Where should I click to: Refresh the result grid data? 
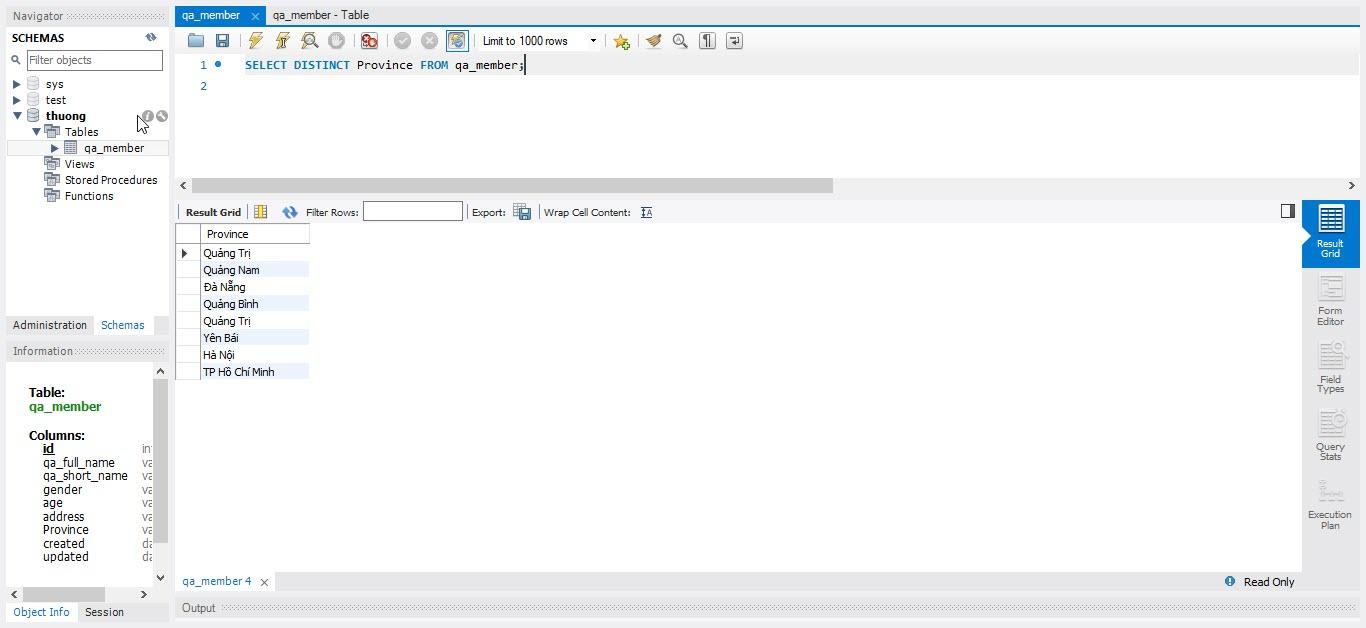pos(290,212)
